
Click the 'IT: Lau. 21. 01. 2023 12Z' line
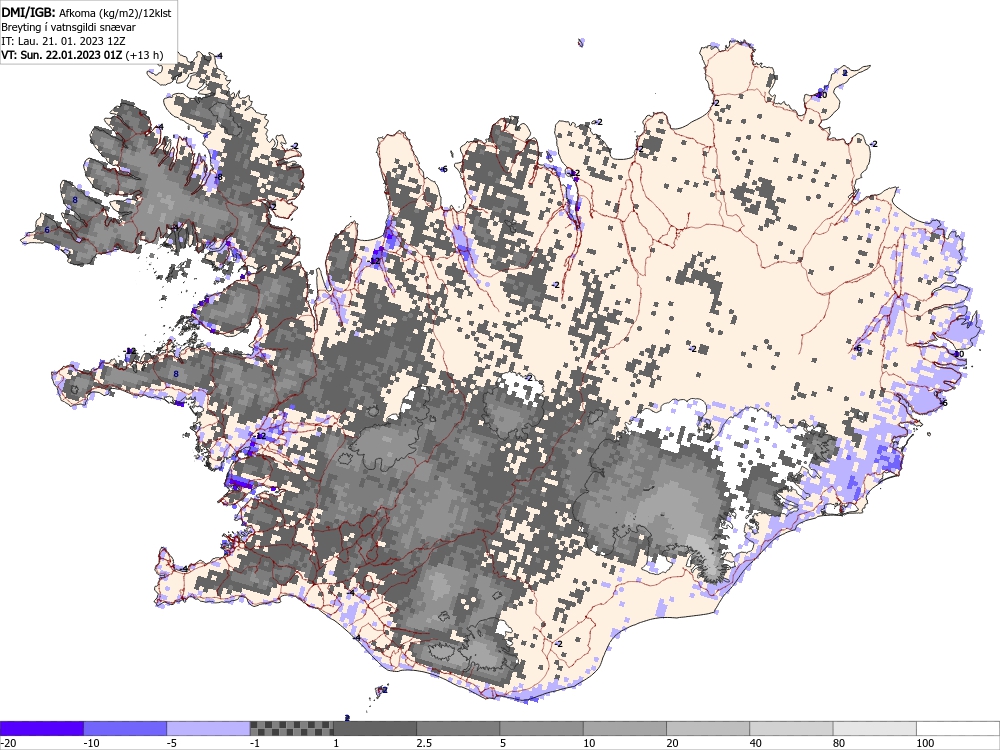click(63, 41)
